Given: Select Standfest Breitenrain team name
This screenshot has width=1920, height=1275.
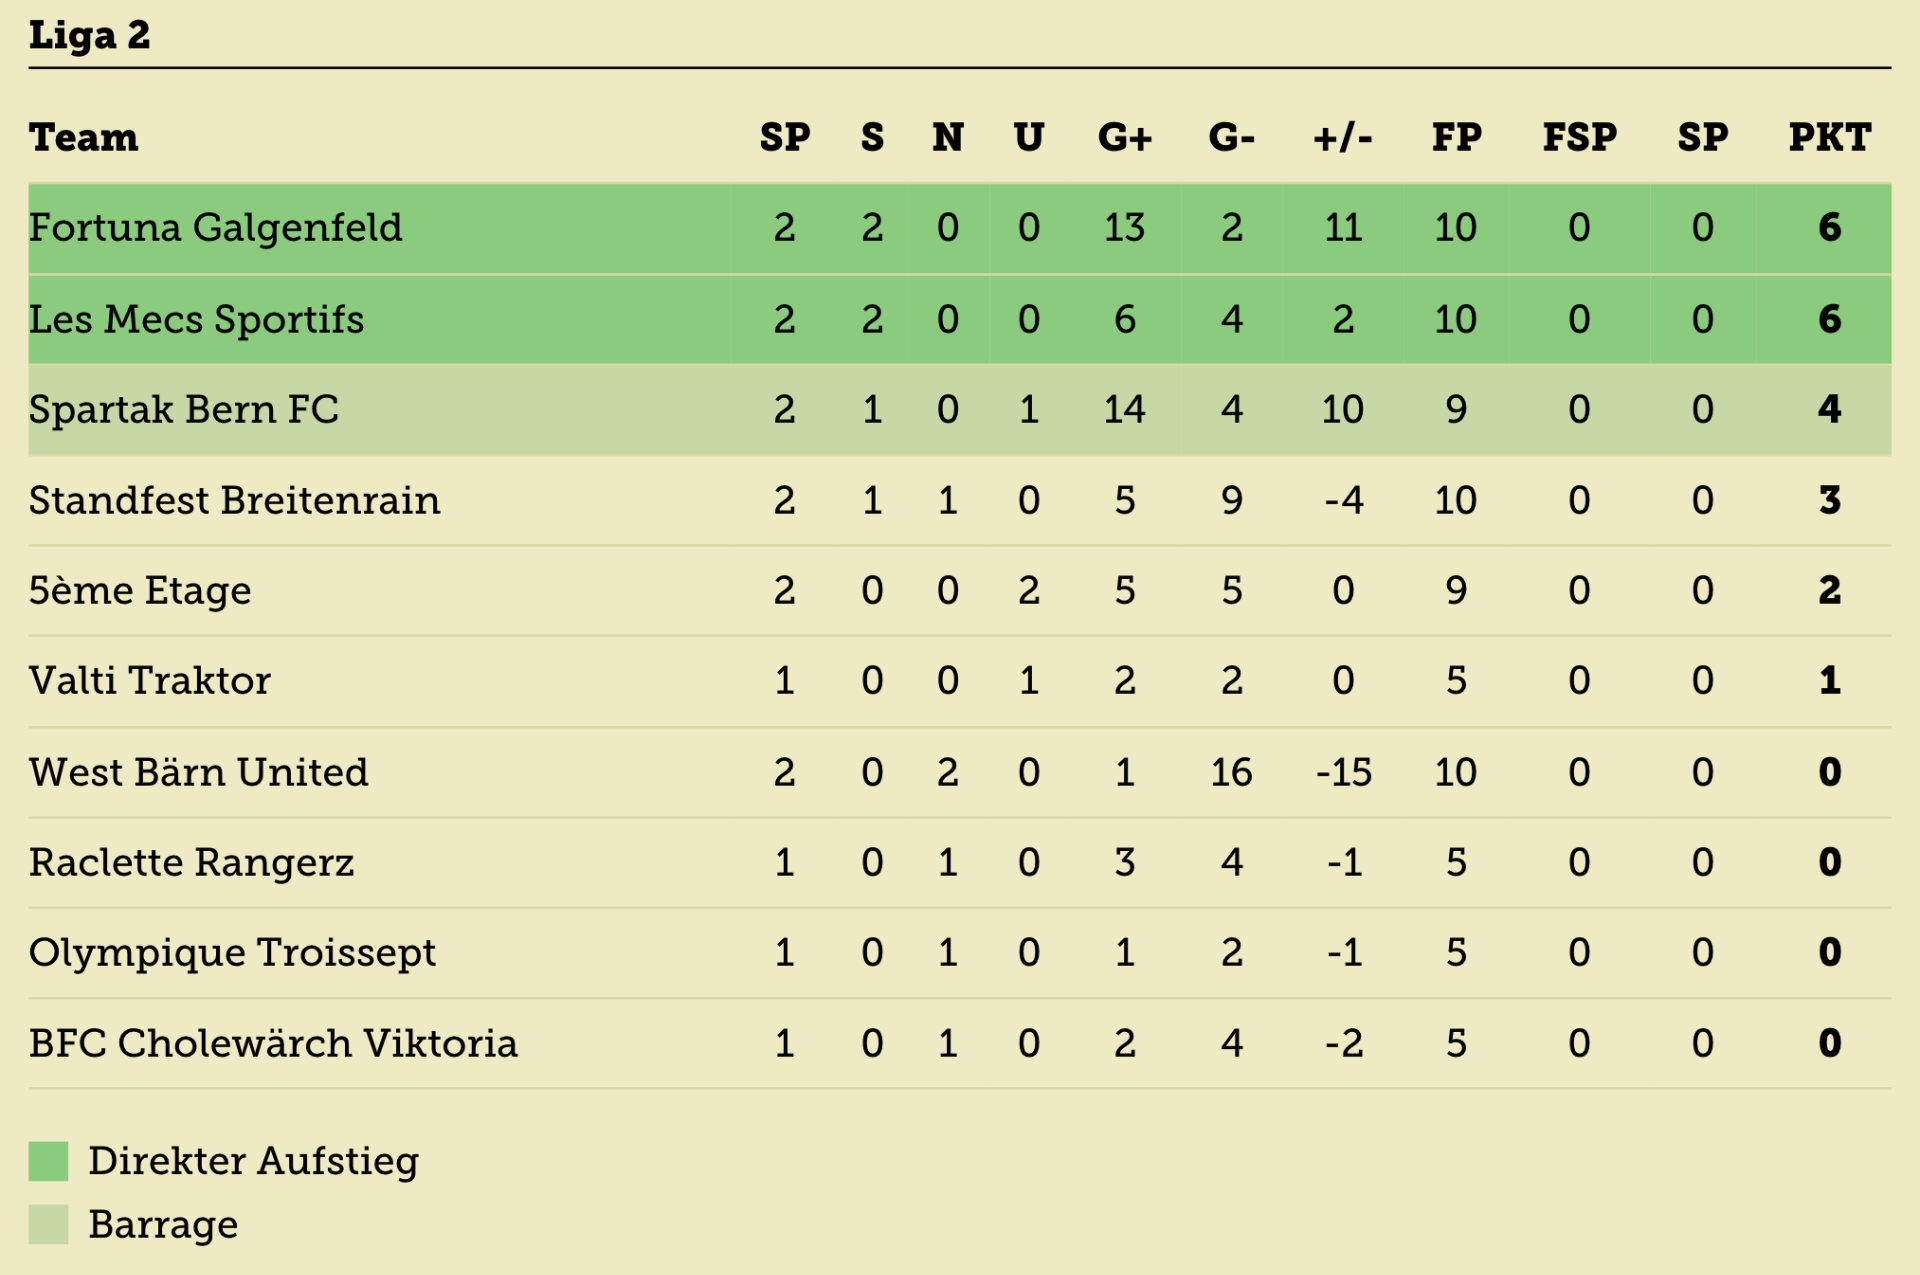Looking at the screenshot, I should coord(234,500).
